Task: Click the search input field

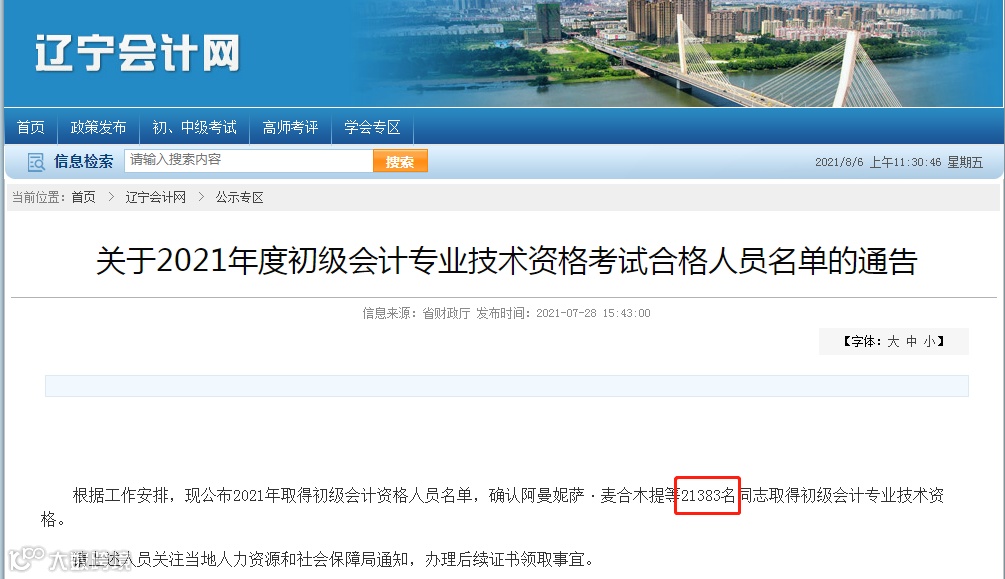Action: click(x=249, y=160)
